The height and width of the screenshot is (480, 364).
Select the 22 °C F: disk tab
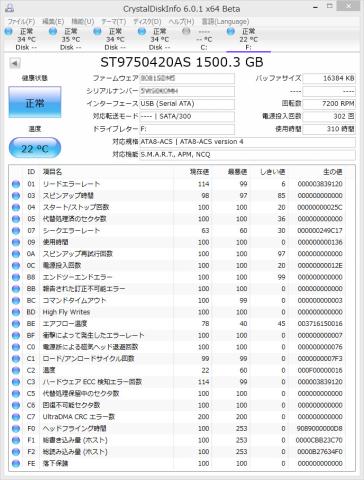point(248,39)
